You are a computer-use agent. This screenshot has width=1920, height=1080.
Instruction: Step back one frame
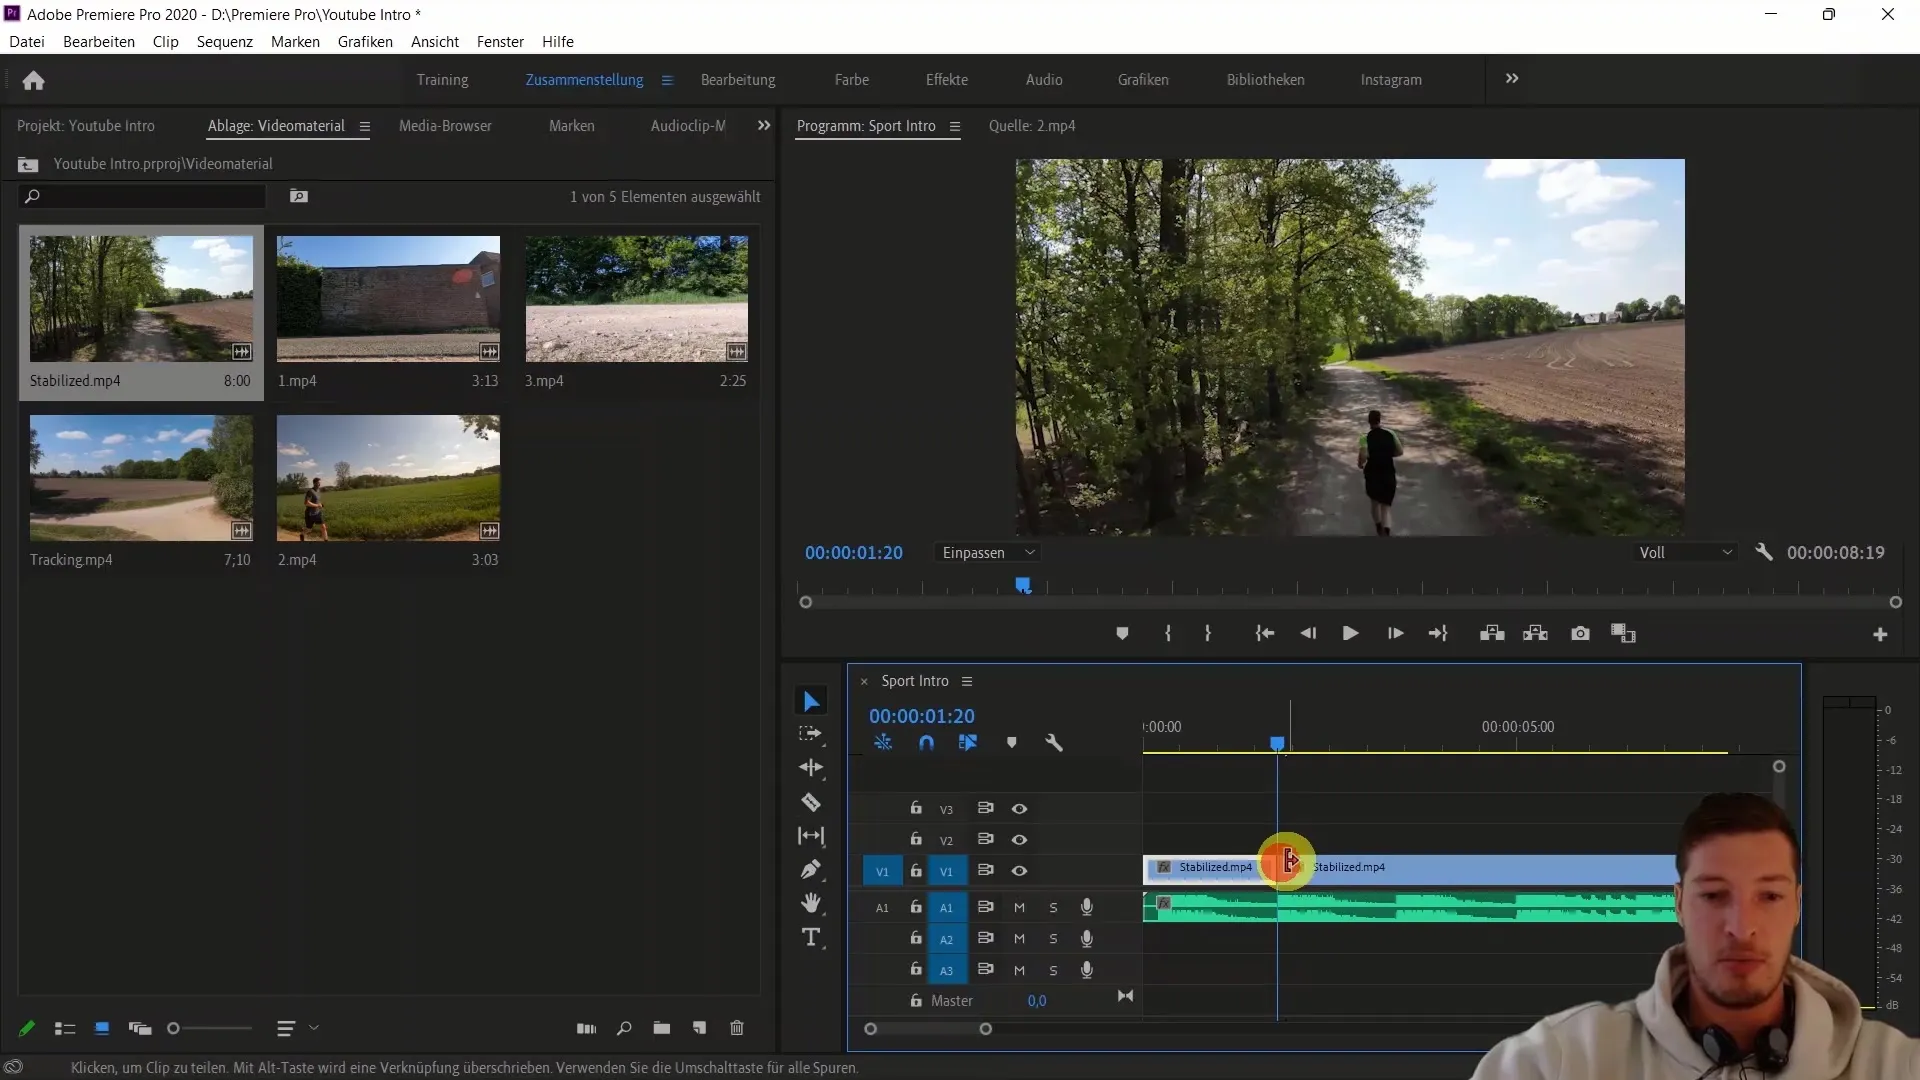click(x=1308, y=634)
